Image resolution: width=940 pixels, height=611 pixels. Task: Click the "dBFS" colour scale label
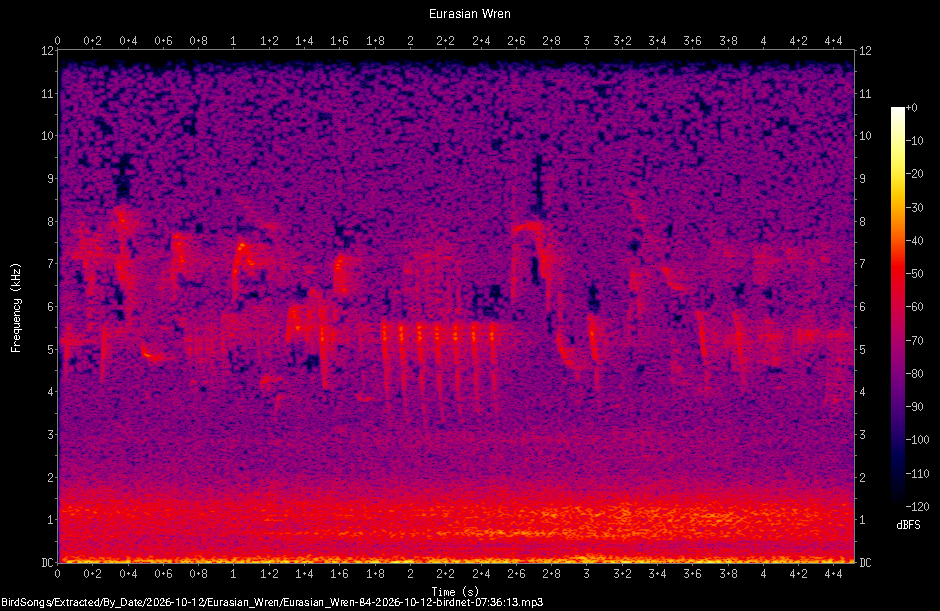click(x=908, y=525)
